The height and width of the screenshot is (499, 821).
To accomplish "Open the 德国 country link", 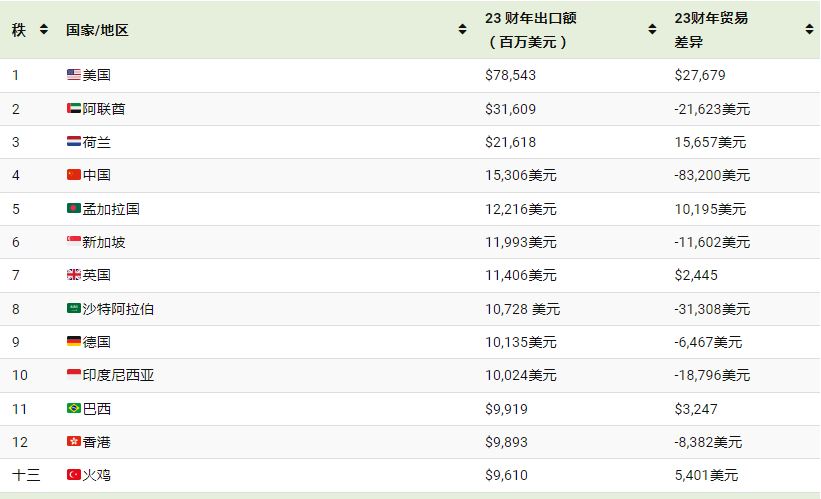I will click(97, 342).
